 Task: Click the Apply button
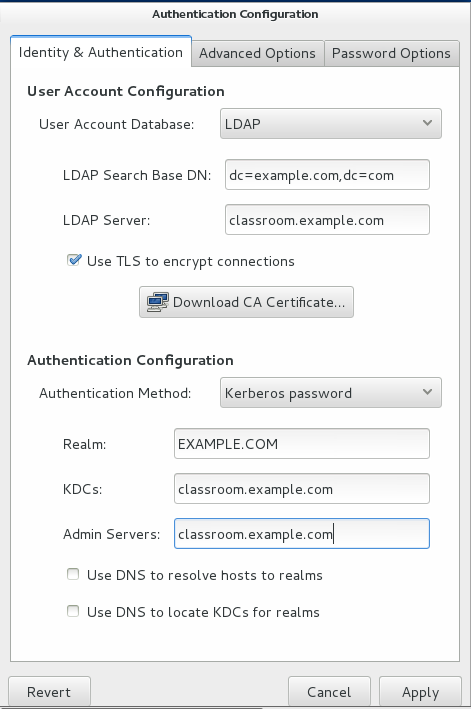click(420, 692)
